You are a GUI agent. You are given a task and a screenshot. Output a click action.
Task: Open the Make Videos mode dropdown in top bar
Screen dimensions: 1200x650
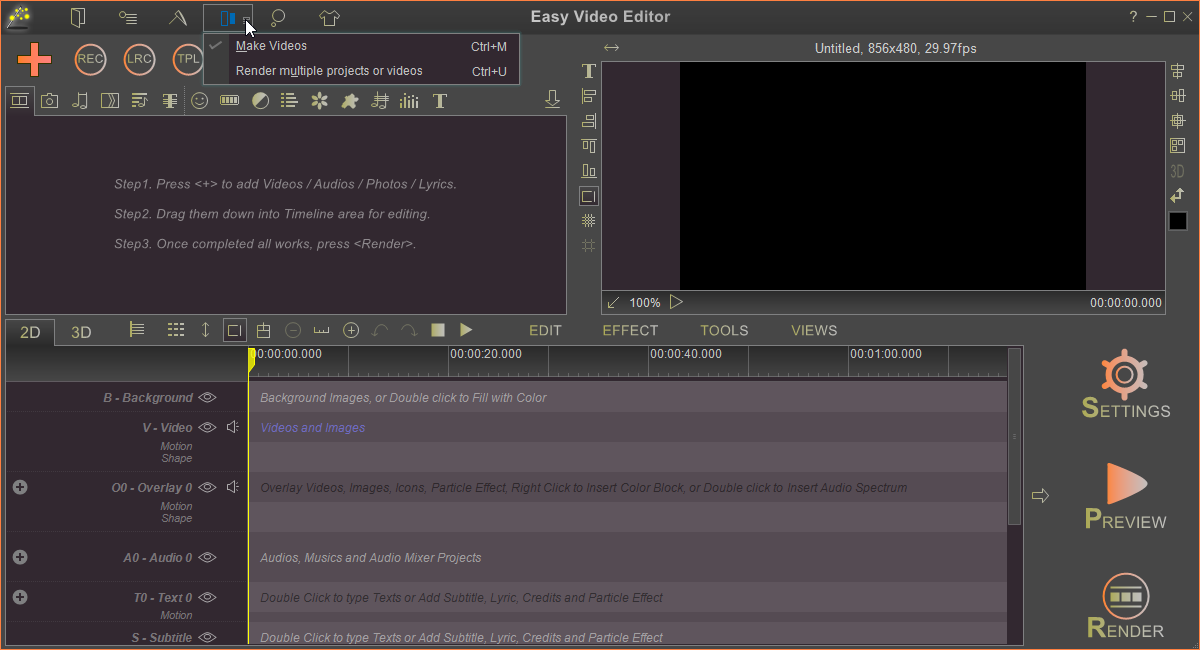coord(228,18)
